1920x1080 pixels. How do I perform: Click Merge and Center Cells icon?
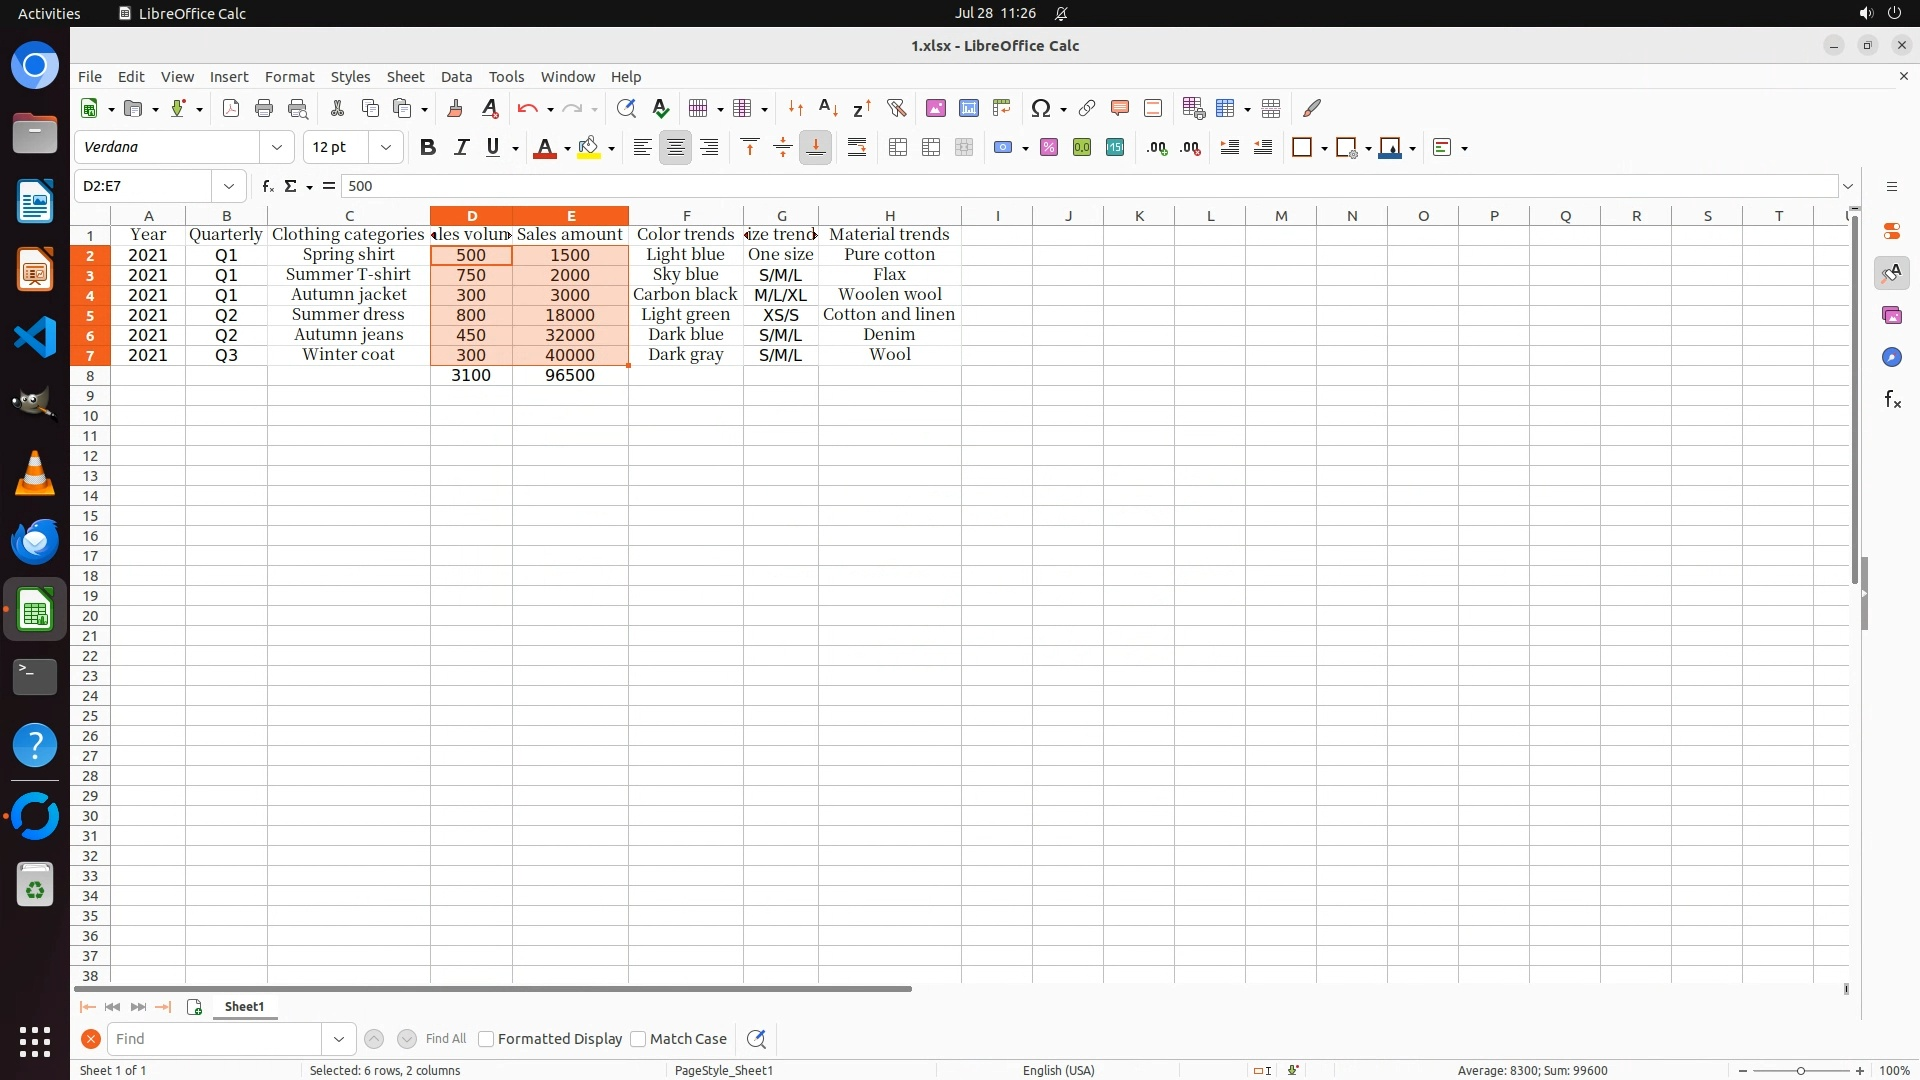[898, 148]
